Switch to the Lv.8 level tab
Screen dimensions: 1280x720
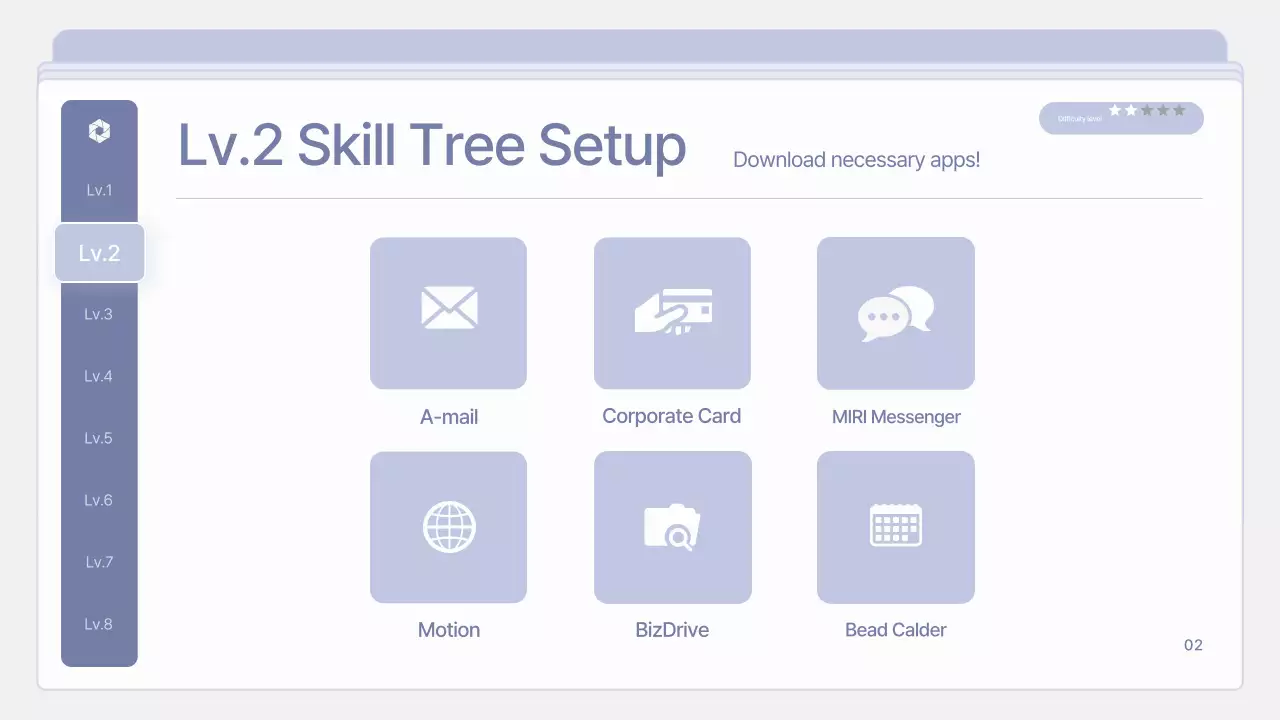[x=99, y=623]
